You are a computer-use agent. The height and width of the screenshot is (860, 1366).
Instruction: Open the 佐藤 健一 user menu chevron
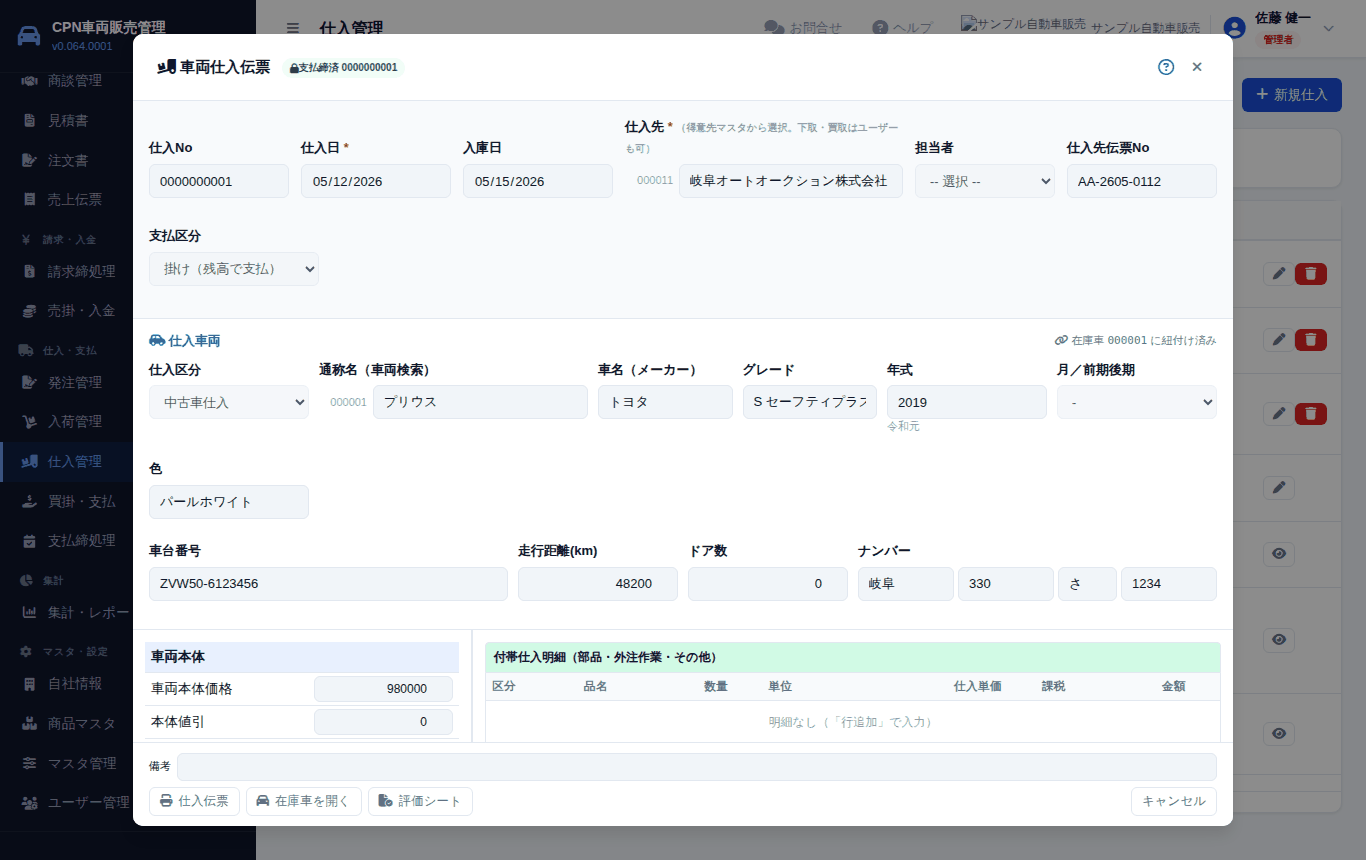tap(1328, 28)
